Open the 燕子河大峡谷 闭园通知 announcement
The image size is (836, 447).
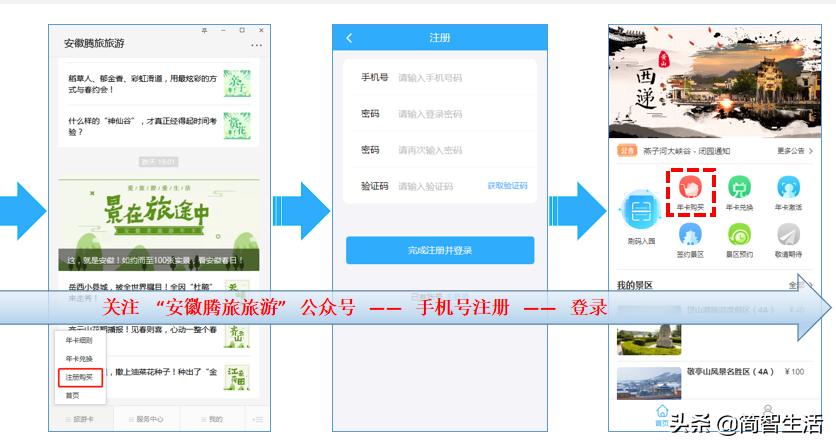click(x=687, y=151)
